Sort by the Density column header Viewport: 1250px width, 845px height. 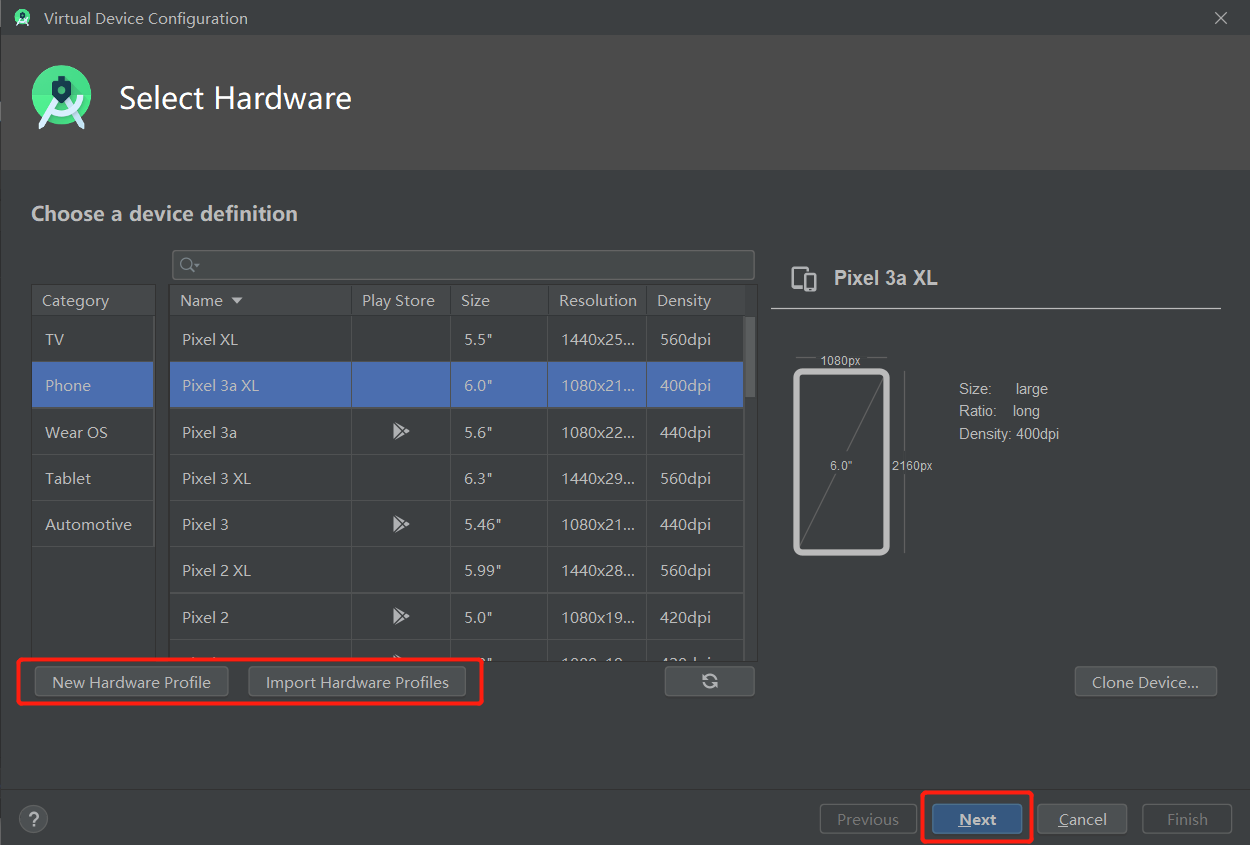pos(695,300)
